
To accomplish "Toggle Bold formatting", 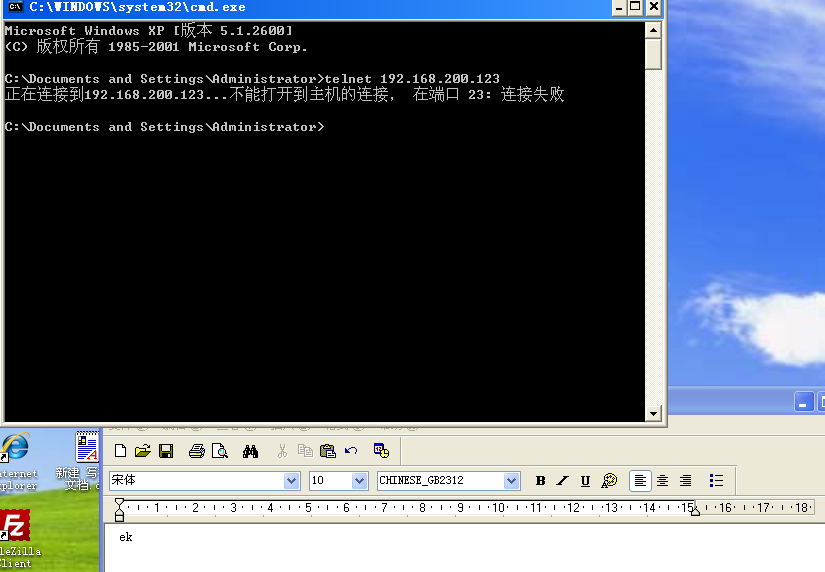I will pos(540,480).
